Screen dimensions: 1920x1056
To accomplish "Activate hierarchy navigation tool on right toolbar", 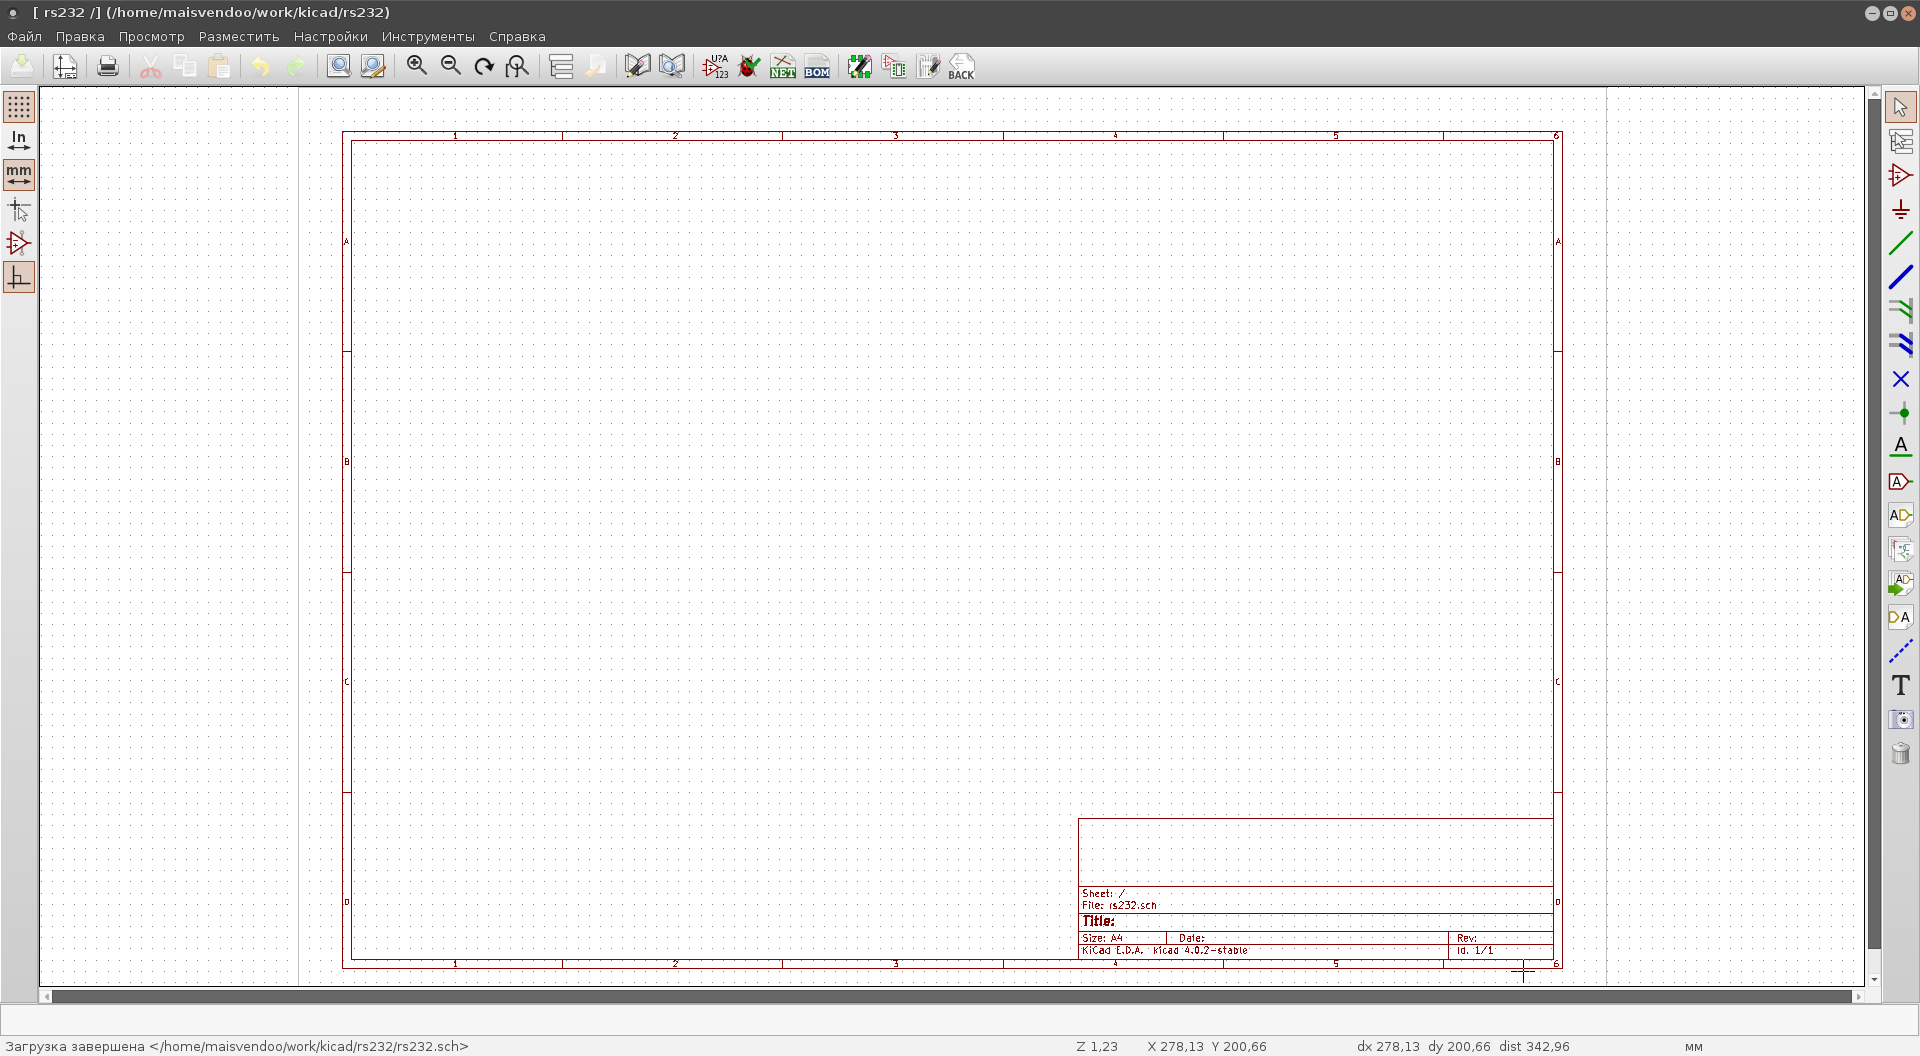I will click(1901, 141).
